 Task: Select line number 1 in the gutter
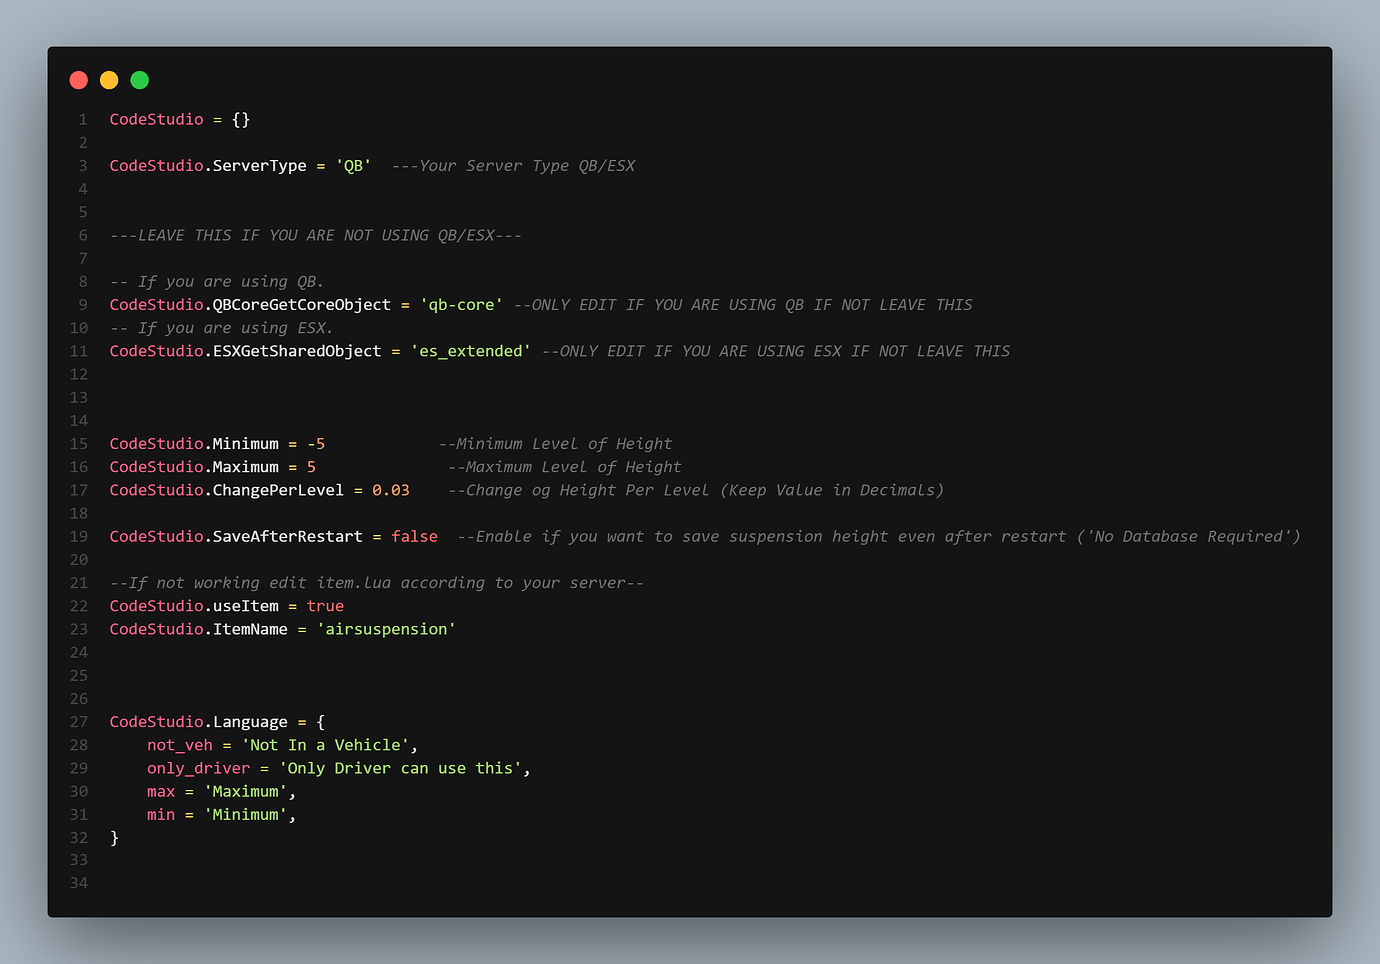pyautogui.click(x=82, y=118)
